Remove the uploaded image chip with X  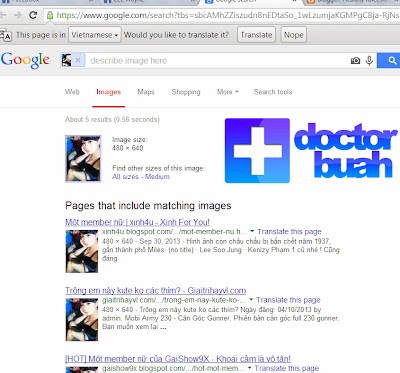(x=78, y=60)
